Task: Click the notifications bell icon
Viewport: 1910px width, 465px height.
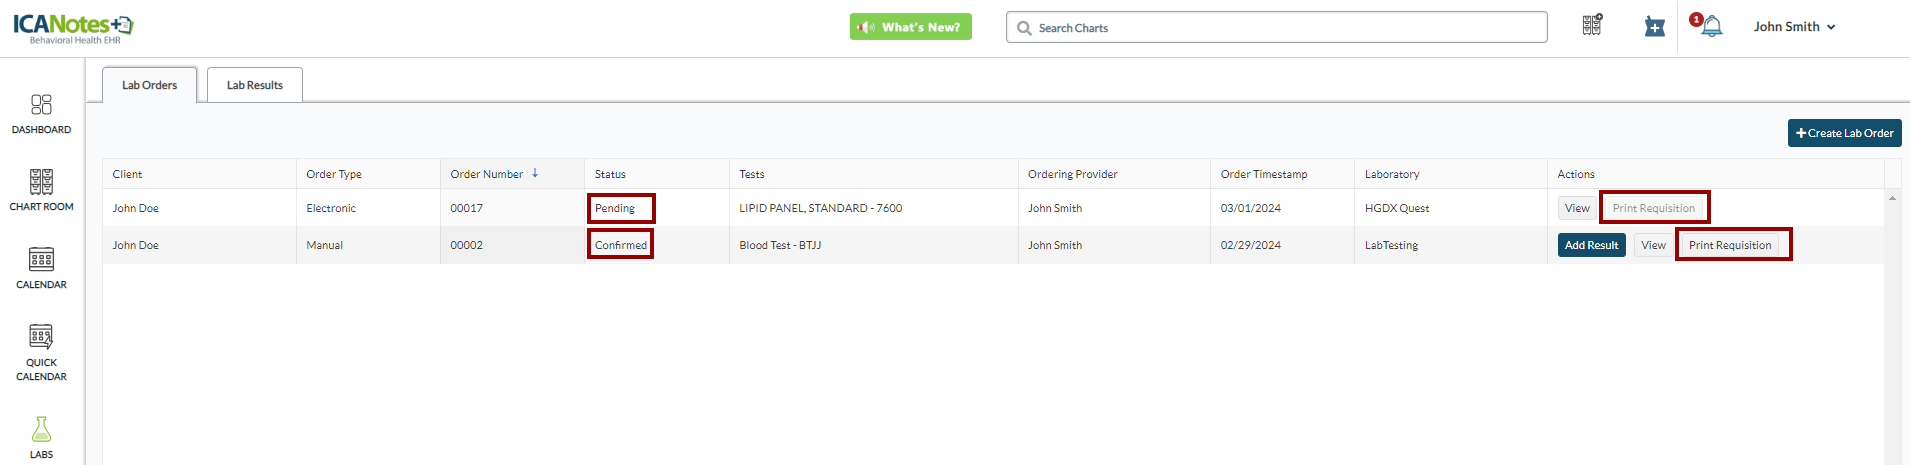Action: point(1712,27)
